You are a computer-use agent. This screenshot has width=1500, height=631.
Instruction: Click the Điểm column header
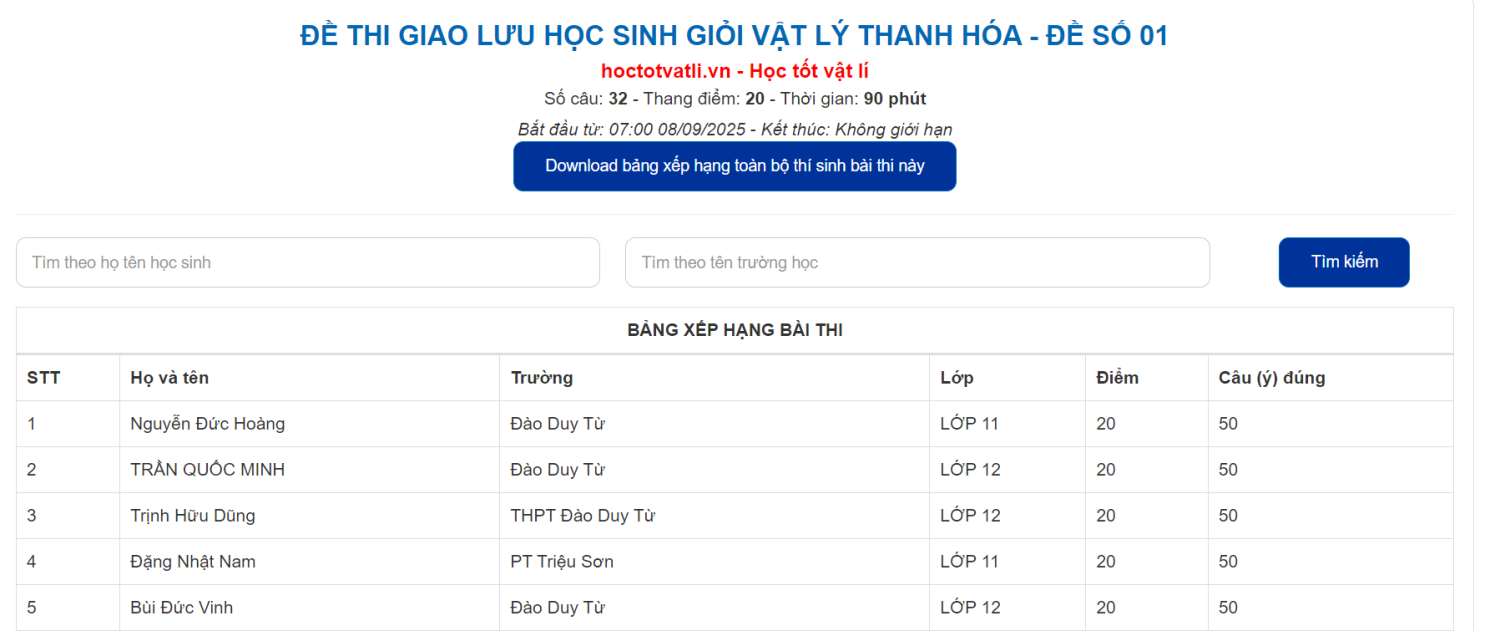(1117, 378)
